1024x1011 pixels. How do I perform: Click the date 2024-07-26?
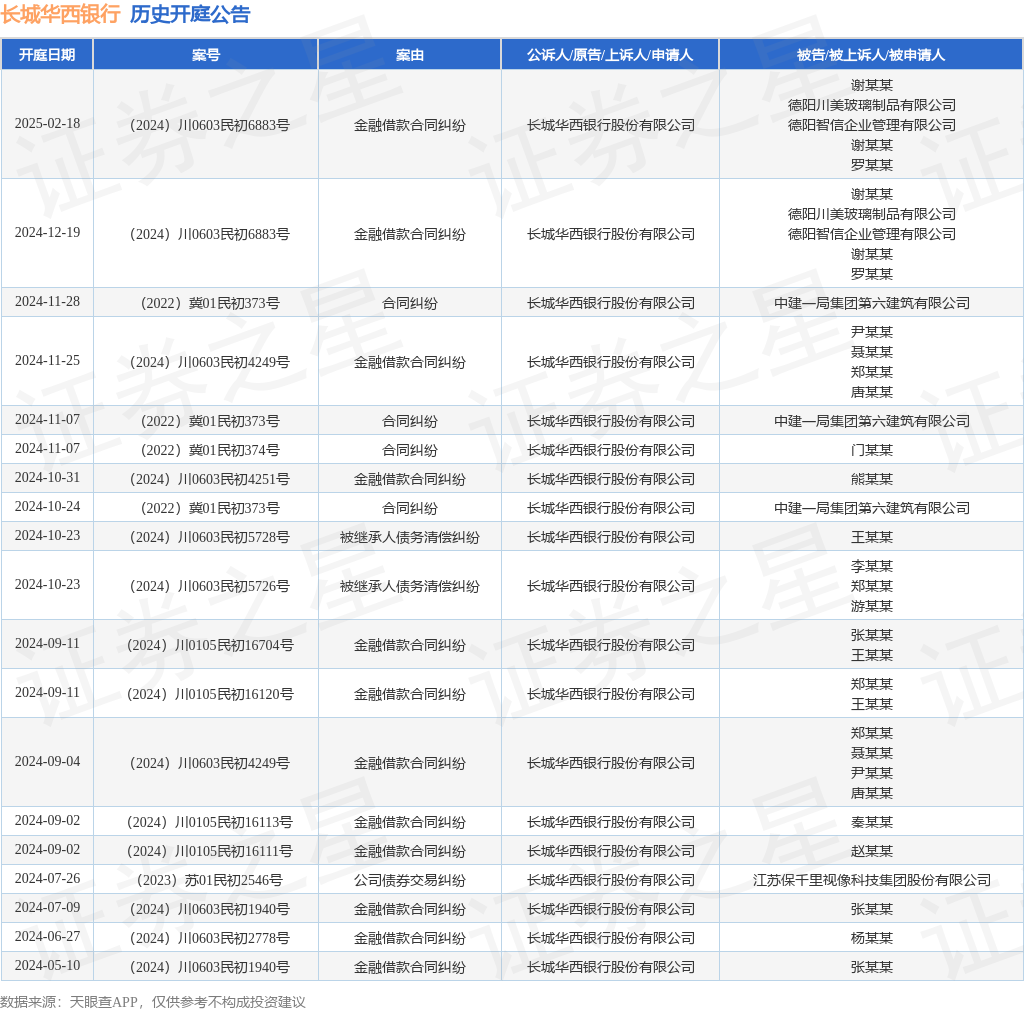48,878
